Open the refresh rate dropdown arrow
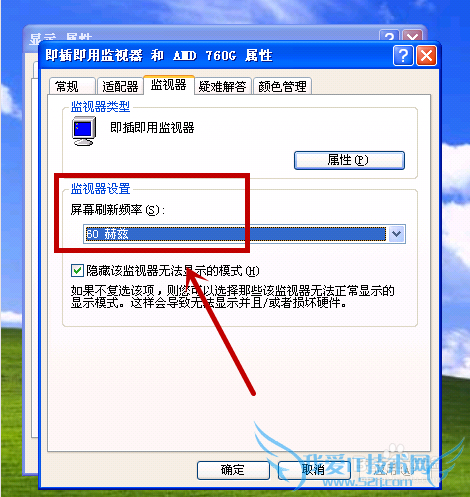Screen dimensions: 470x497 (396, 234)
